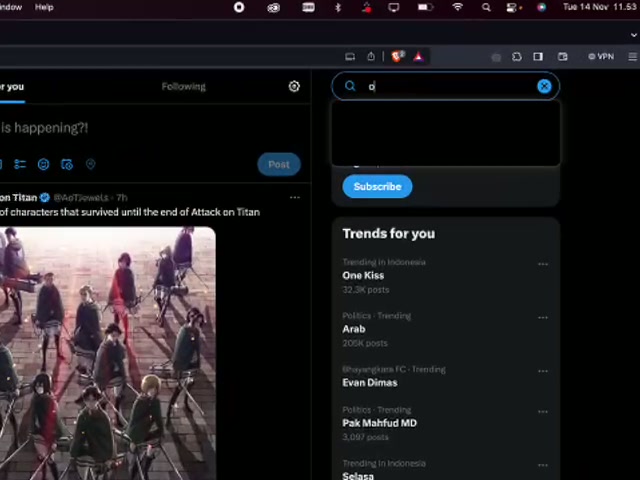Open more options for Arab trend
The height and width of the screenshot is (480, 640).
click(543, 317)
